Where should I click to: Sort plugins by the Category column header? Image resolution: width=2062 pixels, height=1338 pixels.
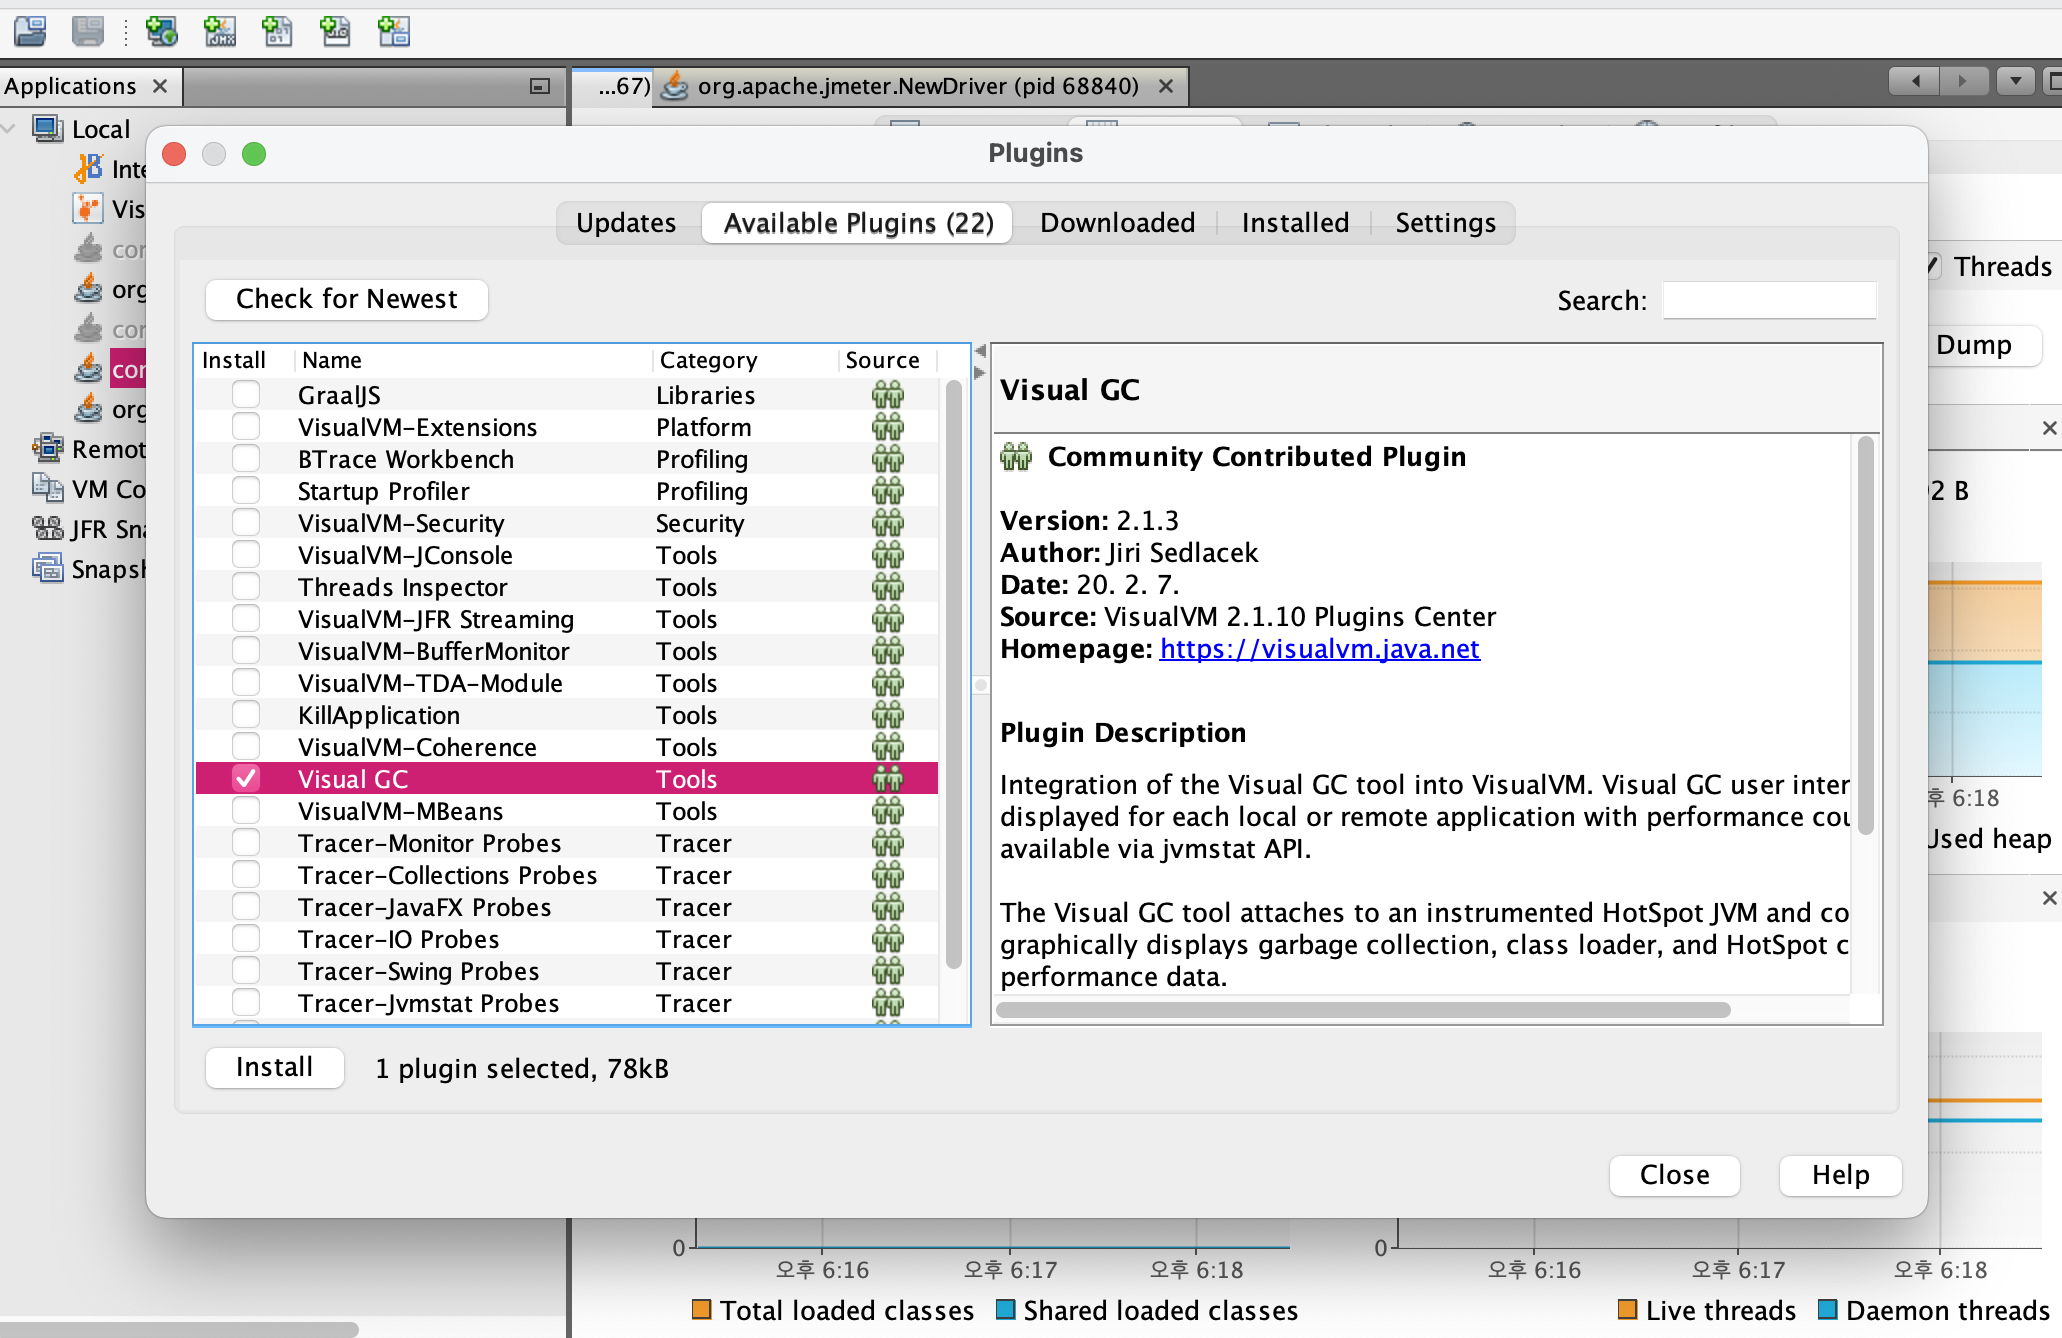[x=745, y=360]
